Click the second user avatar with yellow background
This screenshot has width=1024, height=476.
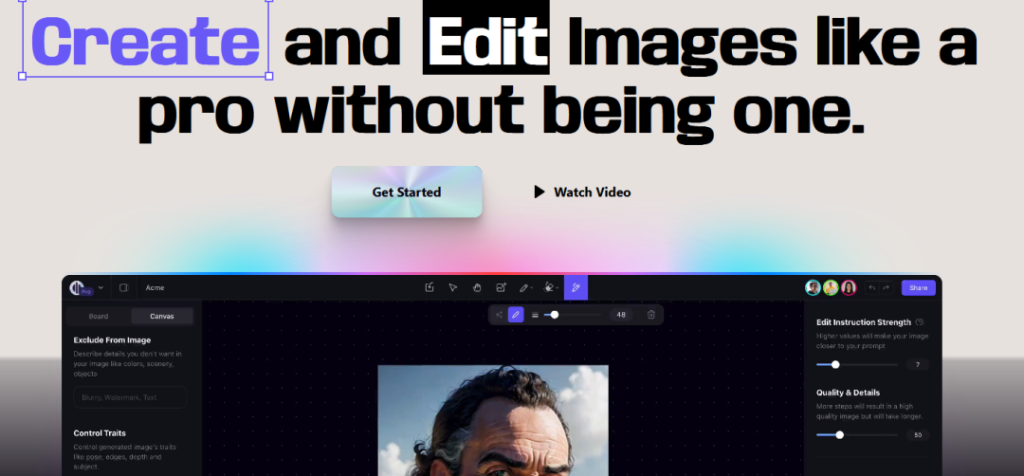point(831,288)
